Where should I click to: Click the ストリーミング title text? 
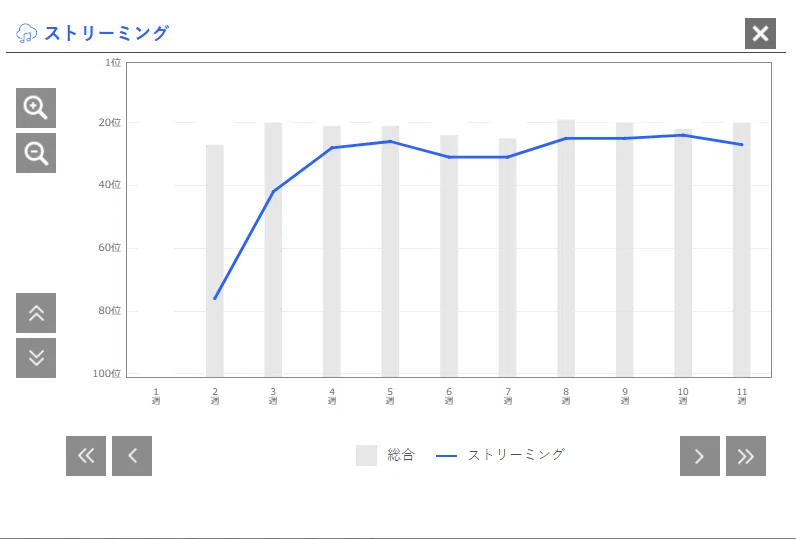tap(107, 33)
